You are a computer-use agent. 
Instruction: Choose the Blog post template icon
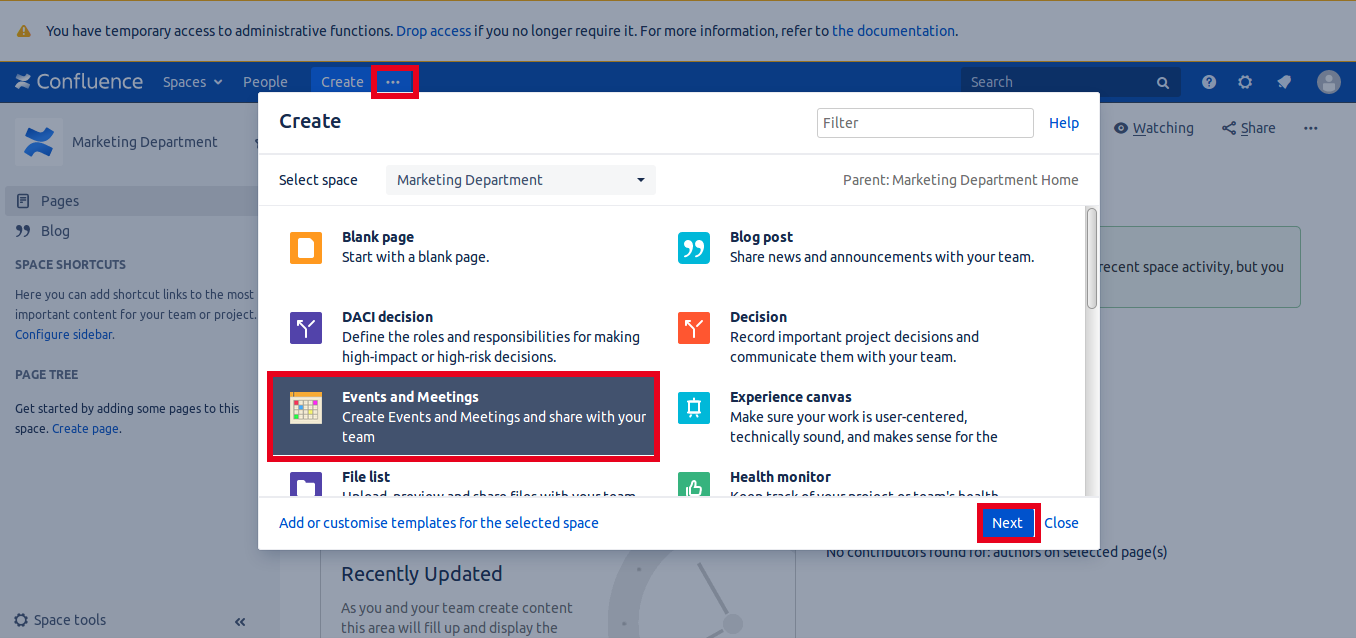[694, 248]
